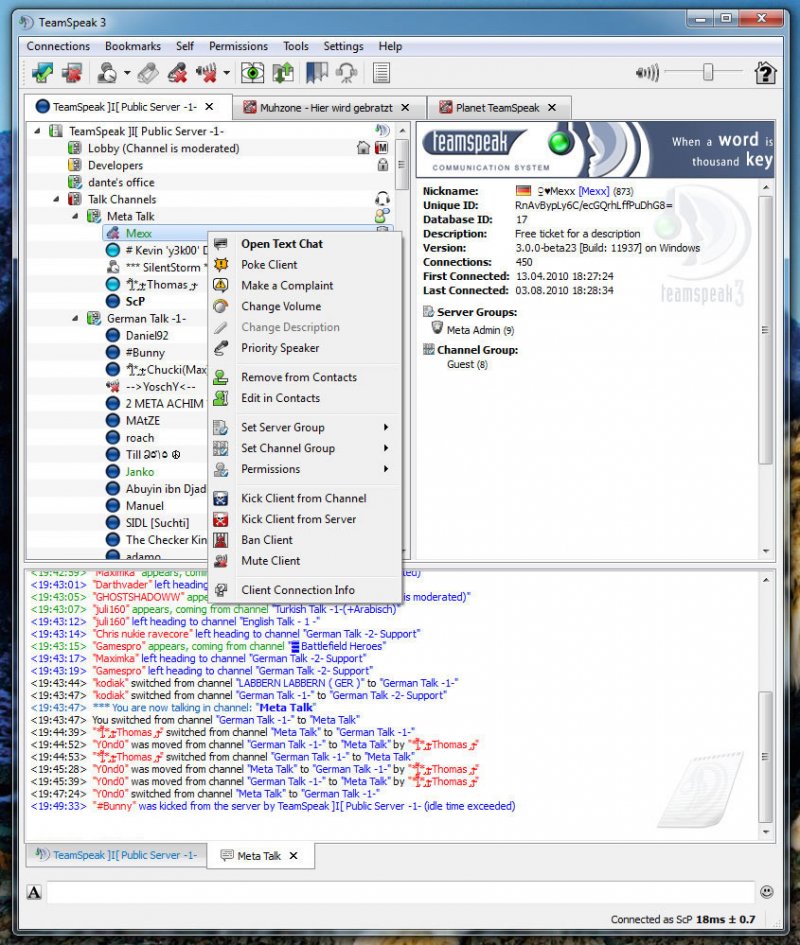Image resolution: width=800 pixels, height=945 pixels.
Task: Mute your microphone via the toolbar icon
Action: pyautogui.click(x=177, y=72)
